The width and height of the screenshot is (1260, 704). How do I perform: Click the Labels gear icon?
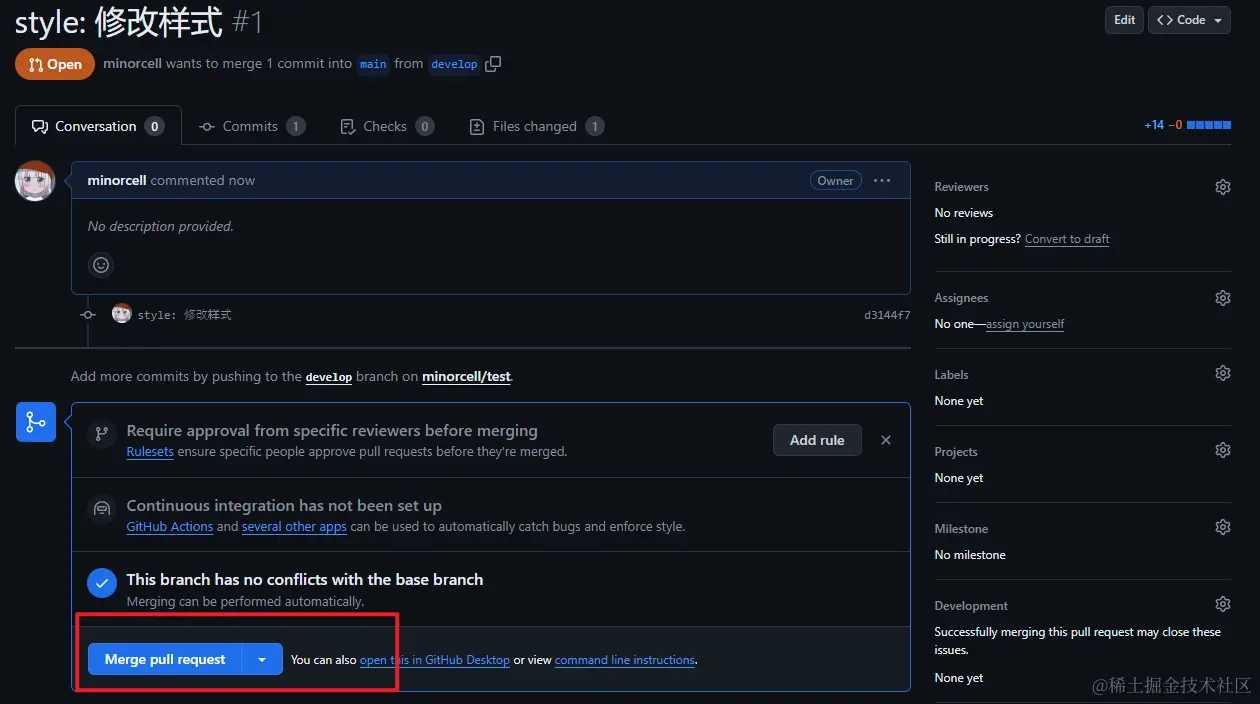[x=1222, y=373]
